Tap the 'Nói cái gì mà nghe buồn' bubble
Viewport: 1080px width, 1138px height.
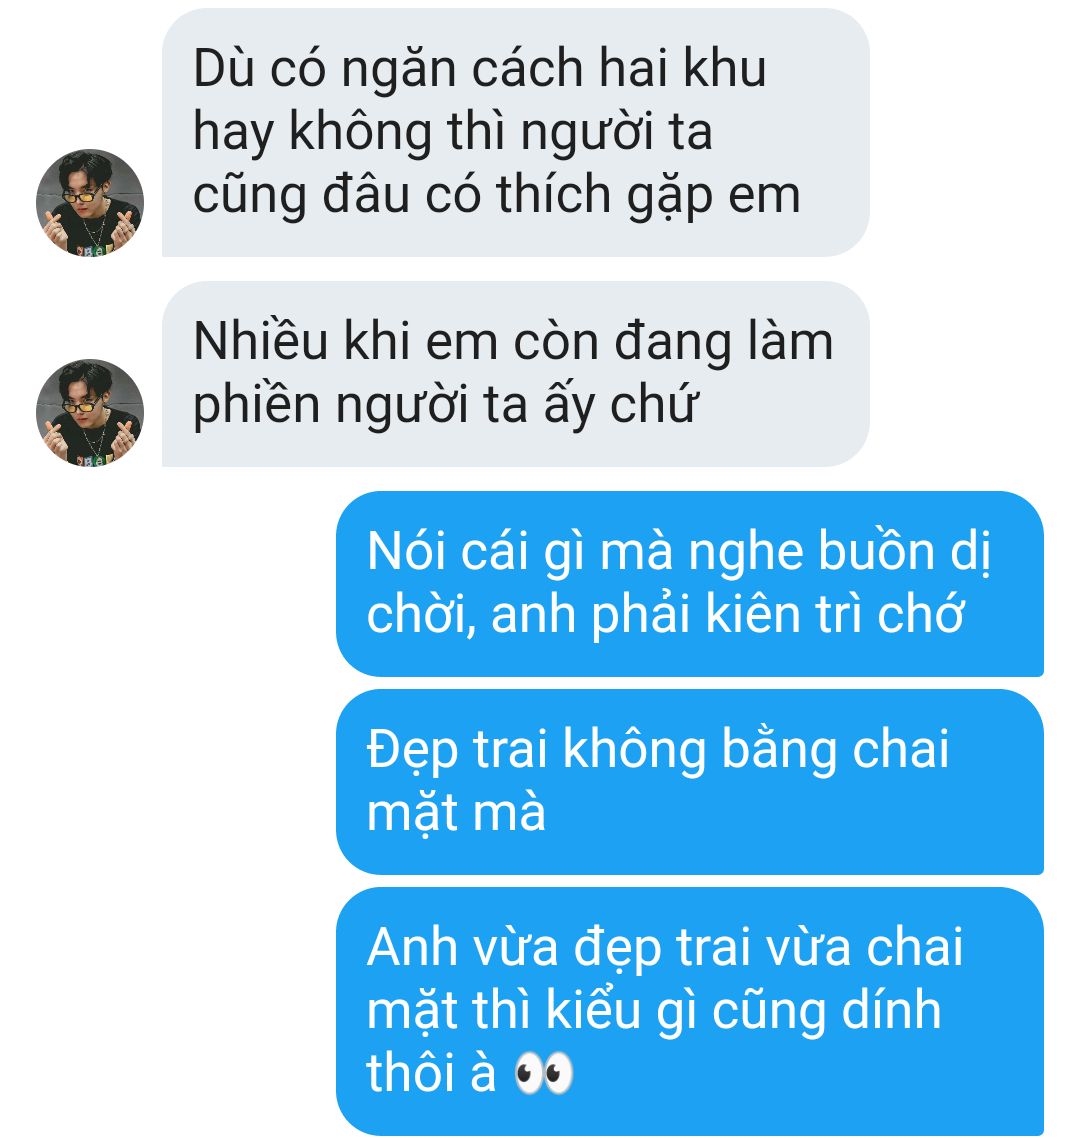pos(690,584)
